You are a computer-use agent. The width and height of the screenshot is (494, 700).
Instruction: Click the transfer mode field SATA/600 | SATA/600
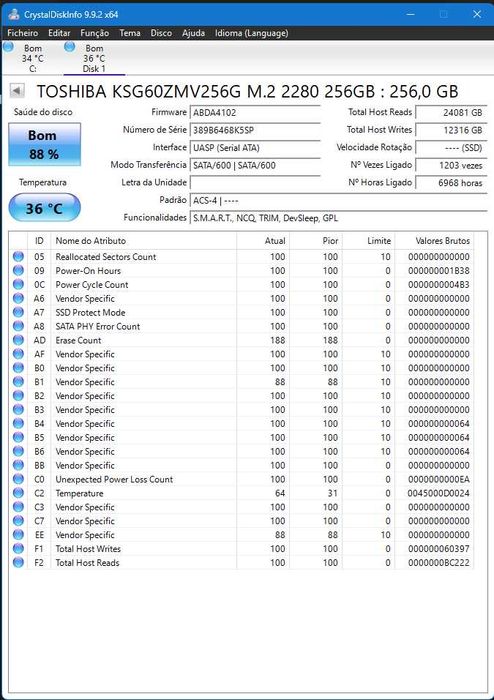coord(255,165)
